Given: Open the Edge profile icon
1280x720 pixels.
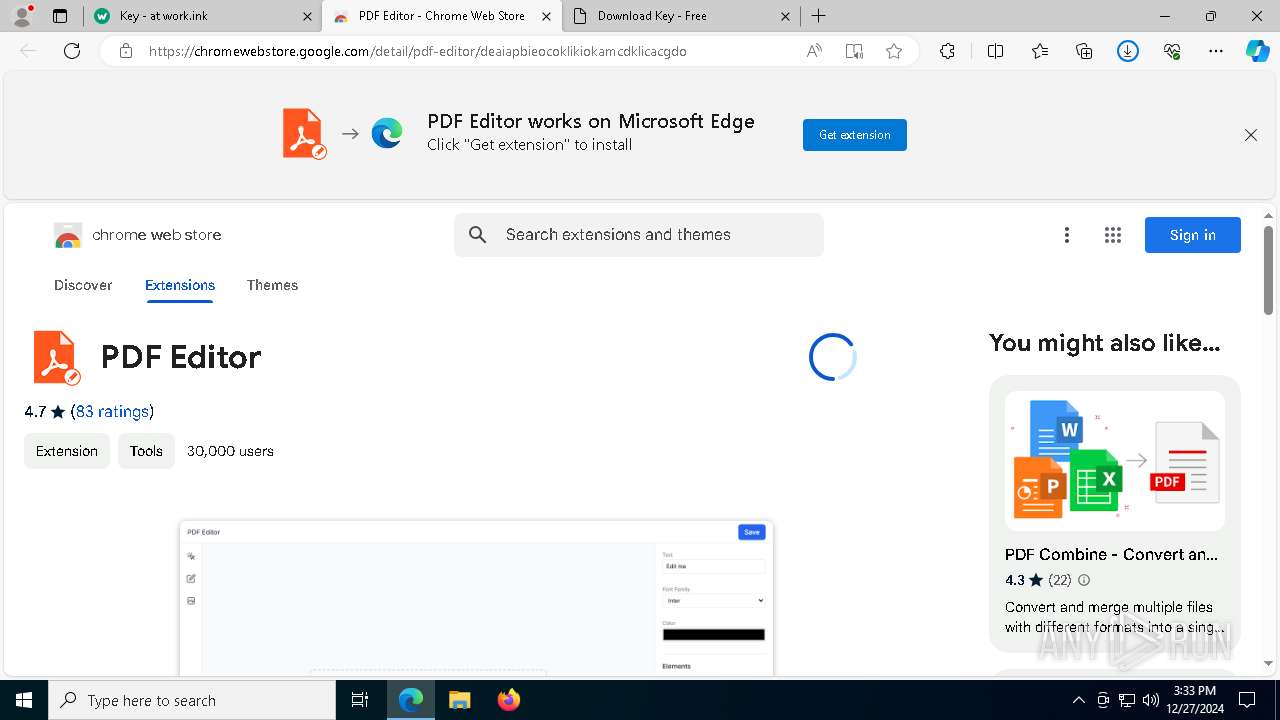Looking at the screenshot, I should click(22, 15).
